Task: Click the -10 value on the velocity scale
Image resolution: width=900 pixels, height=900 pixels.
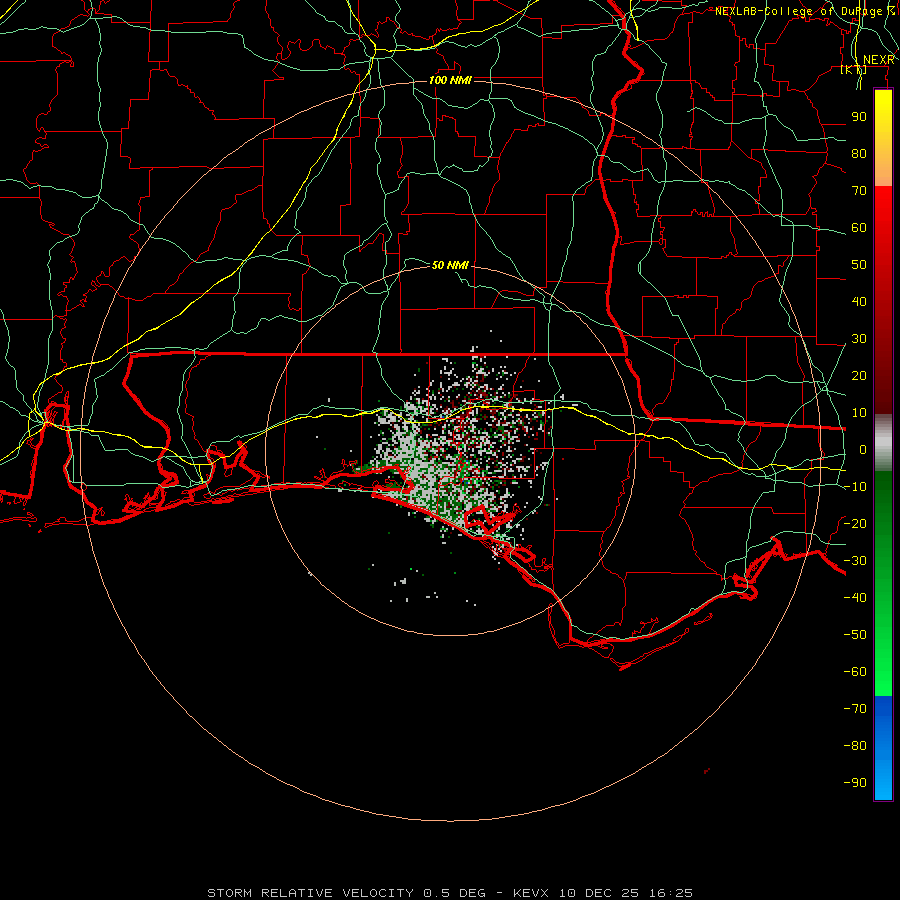Action: pyautogui.click(x=855, y=487)
